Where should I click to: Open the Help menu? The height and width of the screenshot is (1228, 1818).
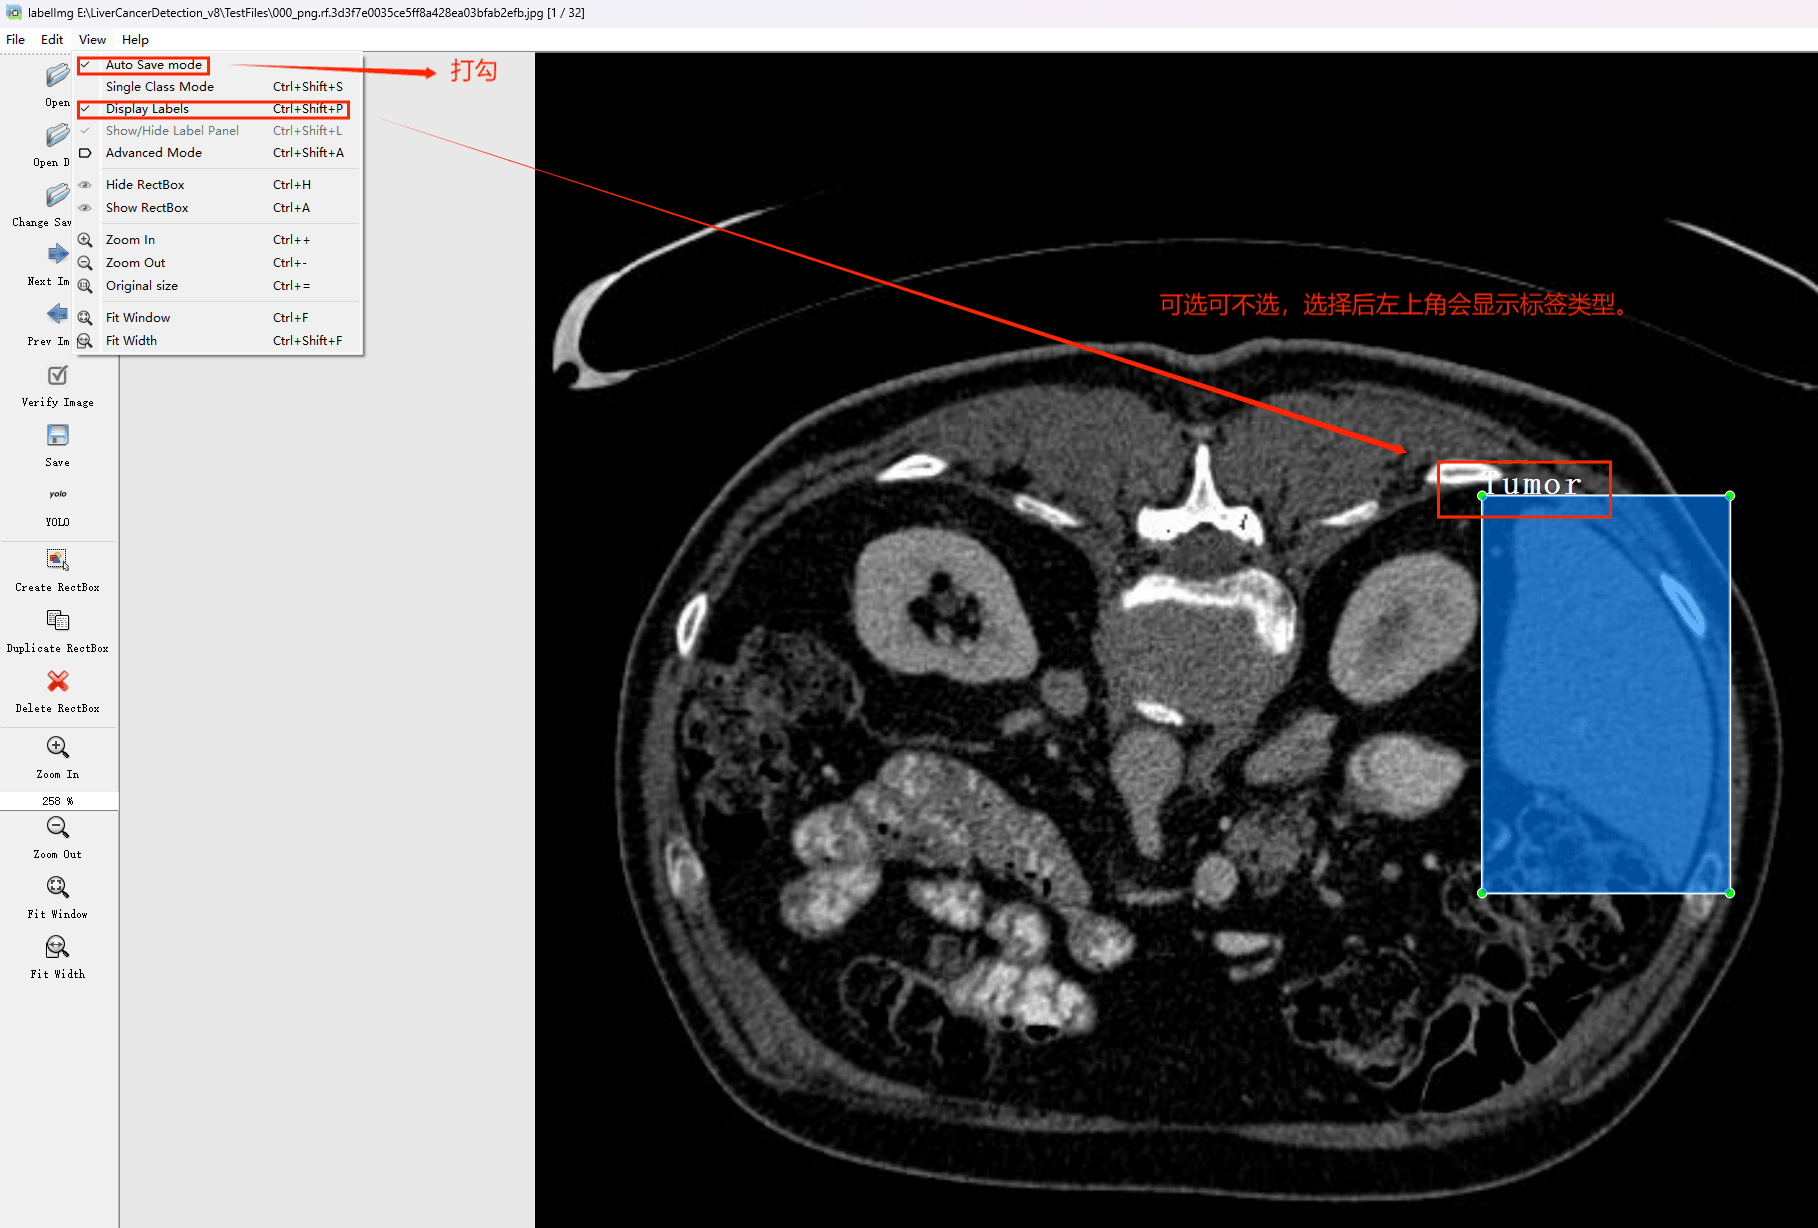[x=135, y=40]
